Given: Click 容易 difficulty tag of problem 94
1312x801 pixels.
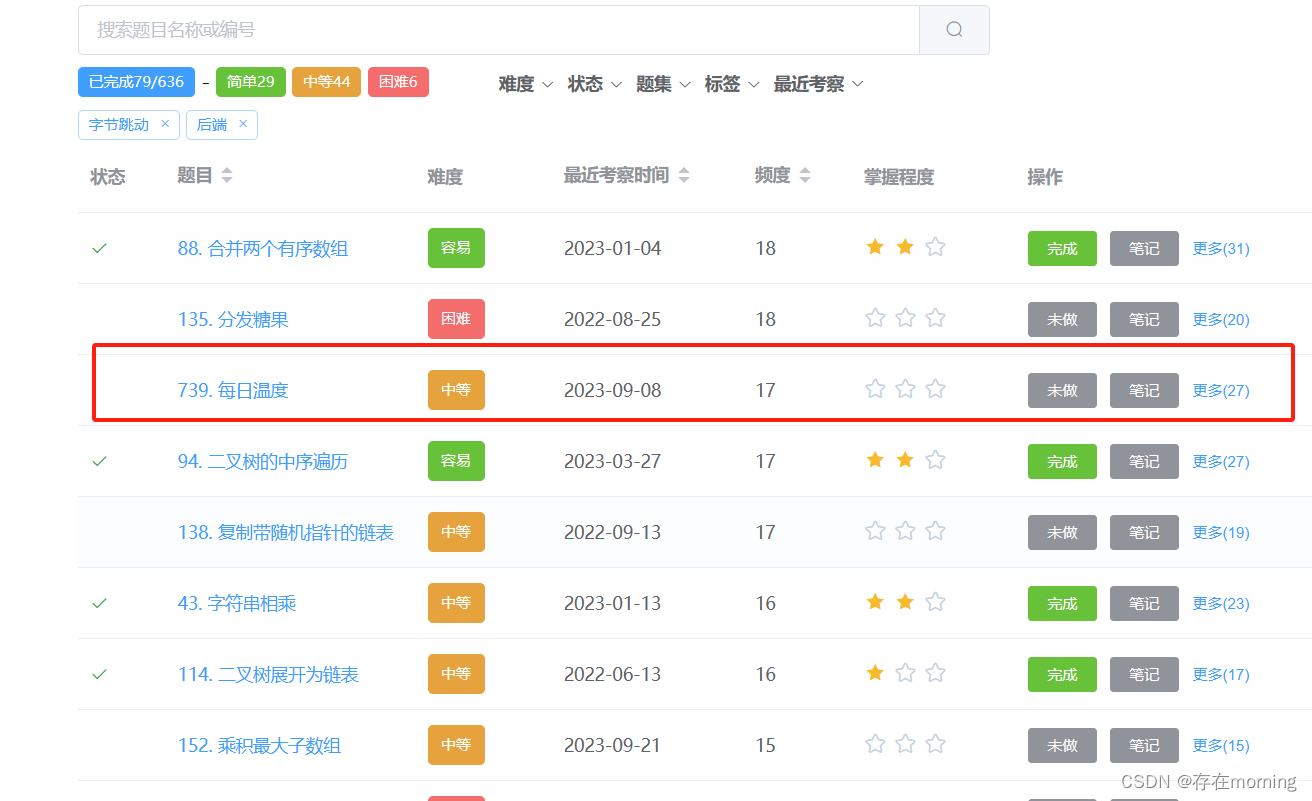Looking at the screenshot, I should [x=456, y=461].
